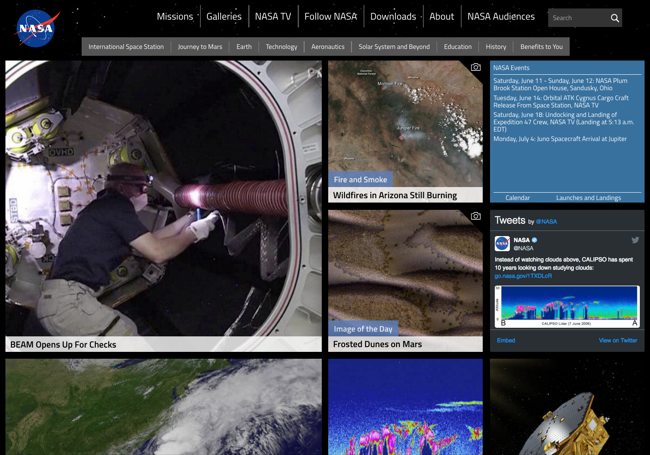Open the Galleries menu
Image resolution: width=650 pixels, height=455 pixels.
click(224, 17)
